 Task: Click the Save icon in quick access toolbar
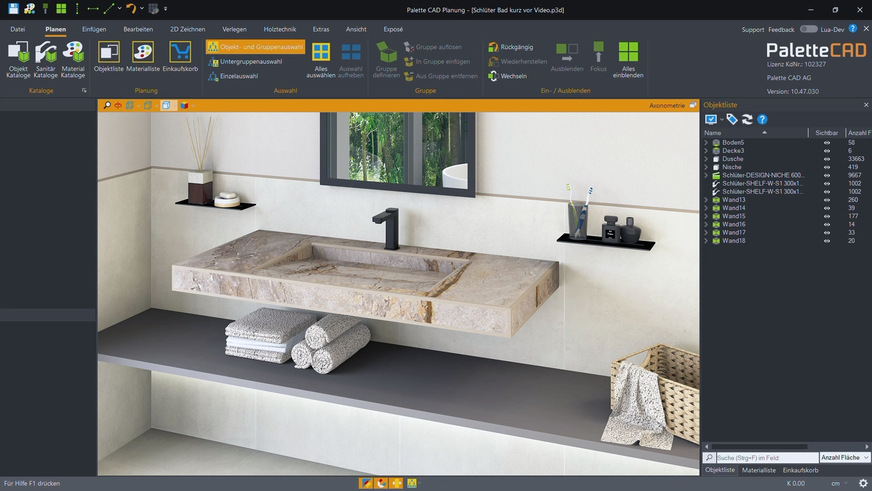click(x=13, y=8)
